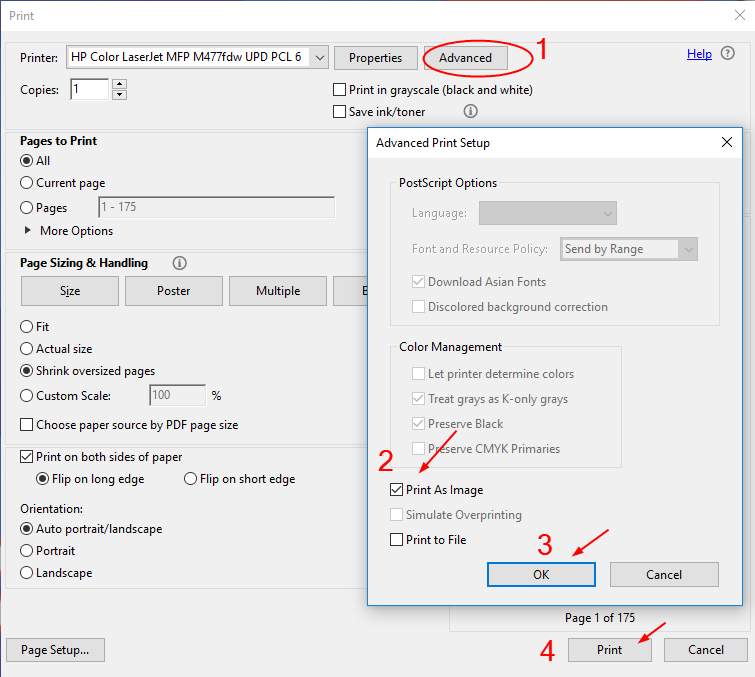Decrease copies with the down arrow

(120, 95)
